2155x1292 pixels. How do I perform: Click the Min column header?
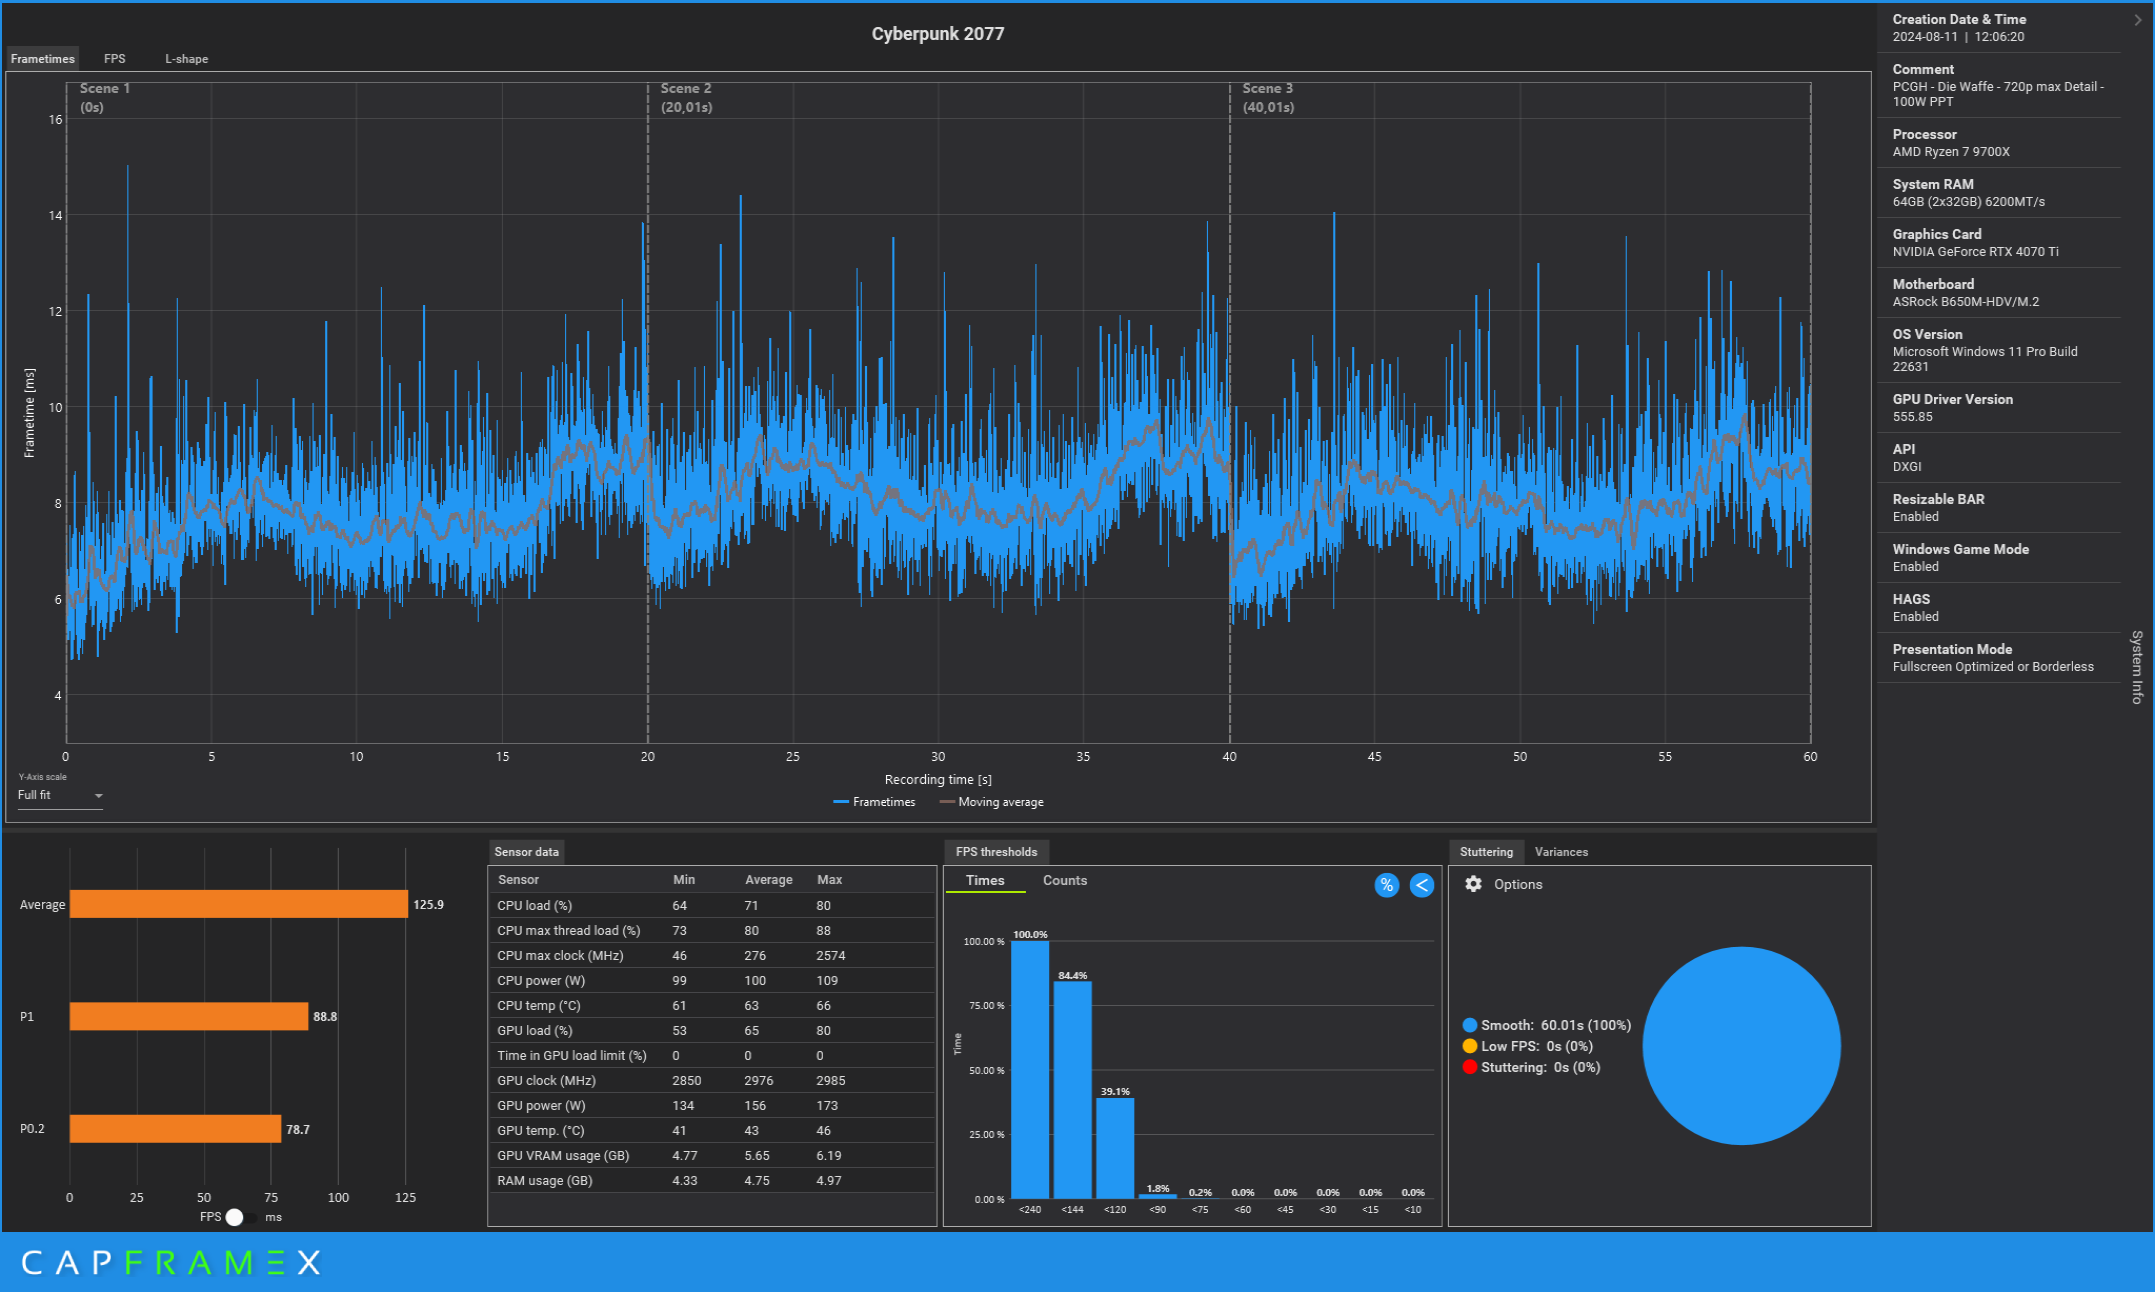(684, 880)
